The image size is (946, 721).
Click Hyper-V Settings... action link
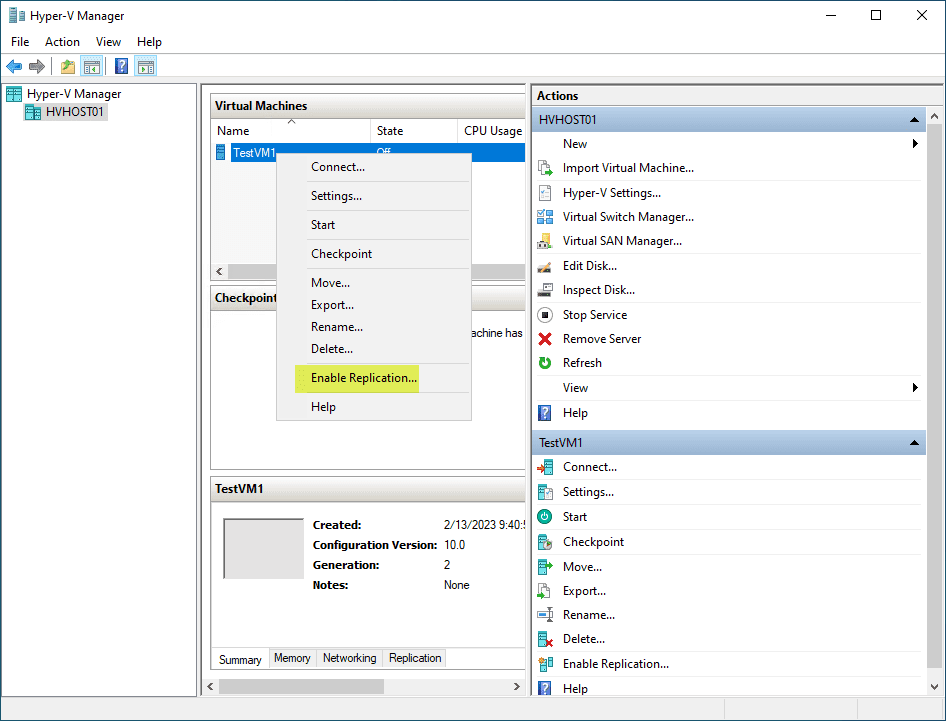pos(612,193)
